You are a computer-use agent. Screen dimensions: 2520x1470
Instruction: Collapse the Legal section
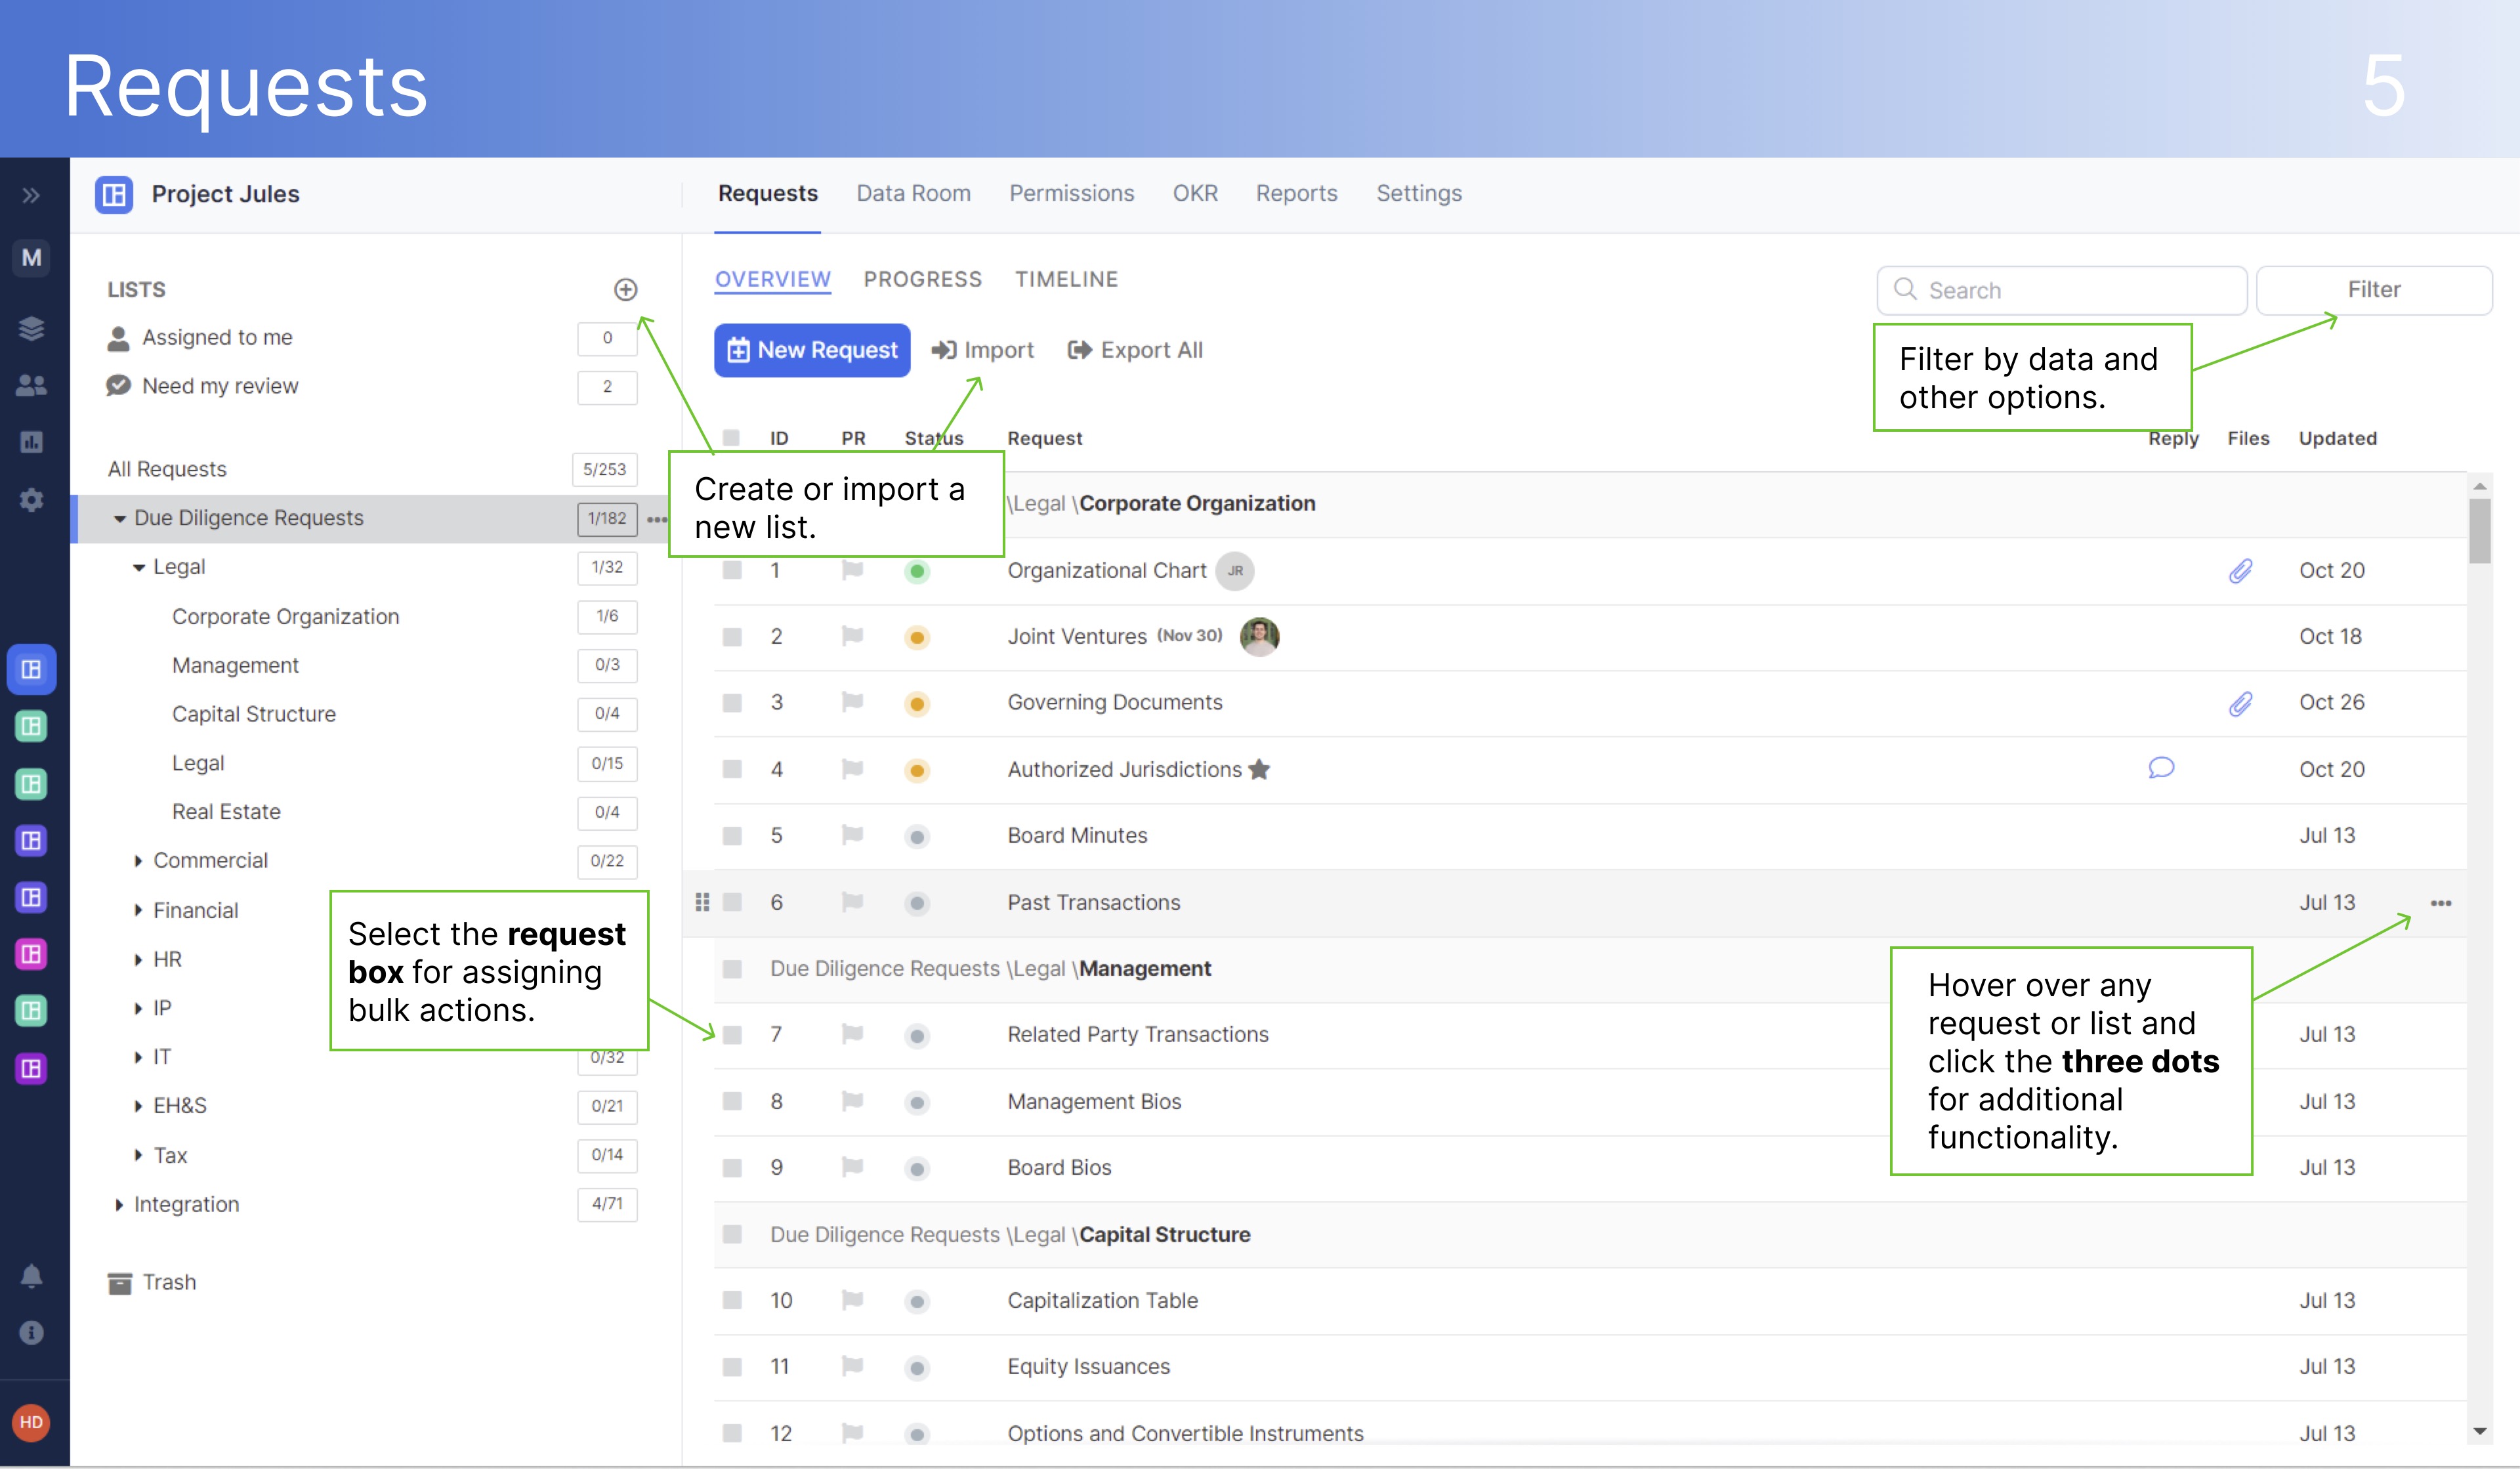click(x=139, y=566)
